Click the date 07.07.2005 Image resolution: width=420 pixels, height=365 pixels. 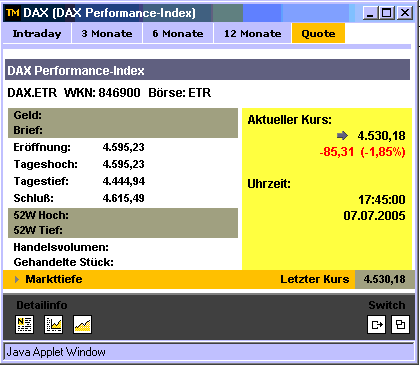pos(374,216)
